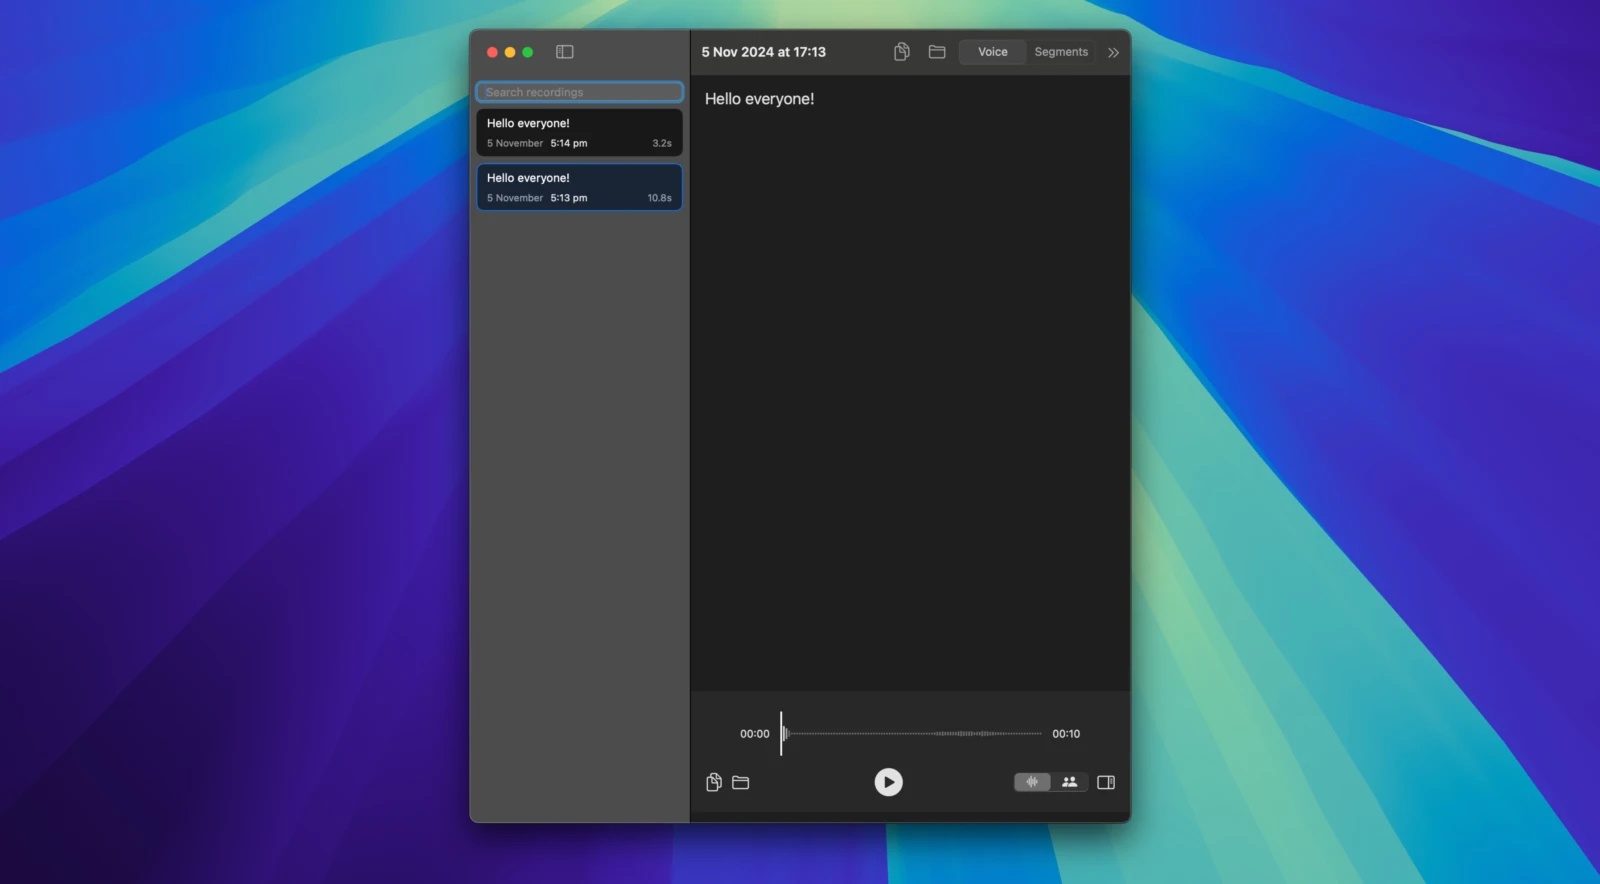
Task: Click the copy transcript icon in top toolbar
Action: (x=901, y=52)
